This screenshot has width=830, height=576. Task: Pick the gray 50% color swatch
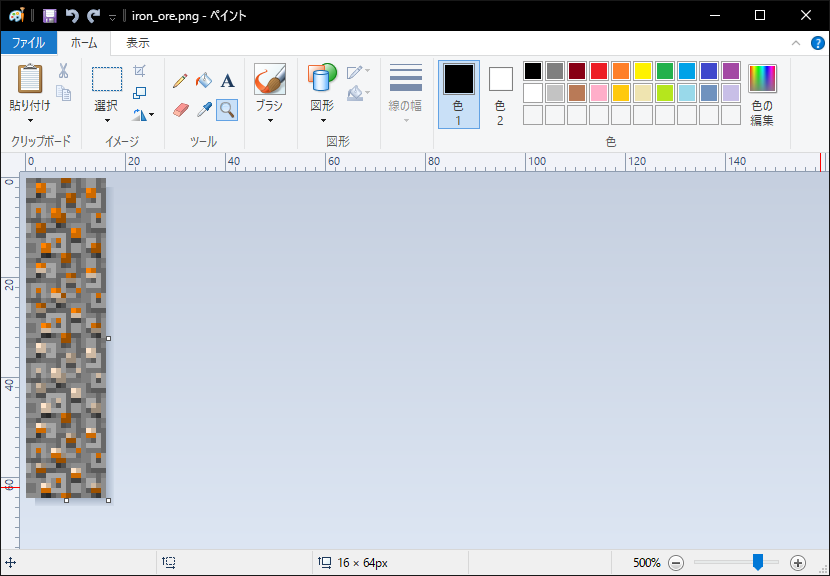pyautogui.click(x=555, y=70)
